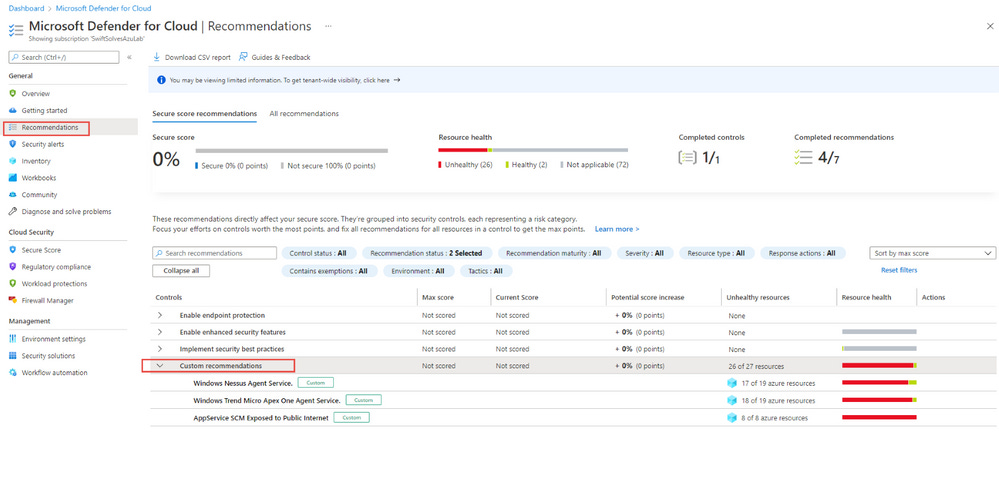Open Response actions filter
999x480 pixels.
pos(802,253)
